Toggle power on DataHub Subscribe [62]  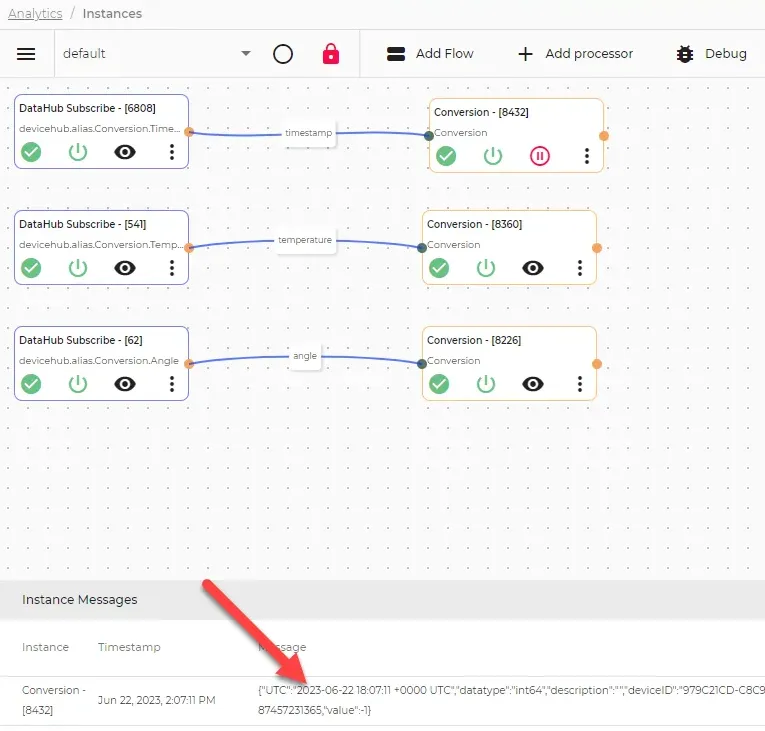point(78,384)
